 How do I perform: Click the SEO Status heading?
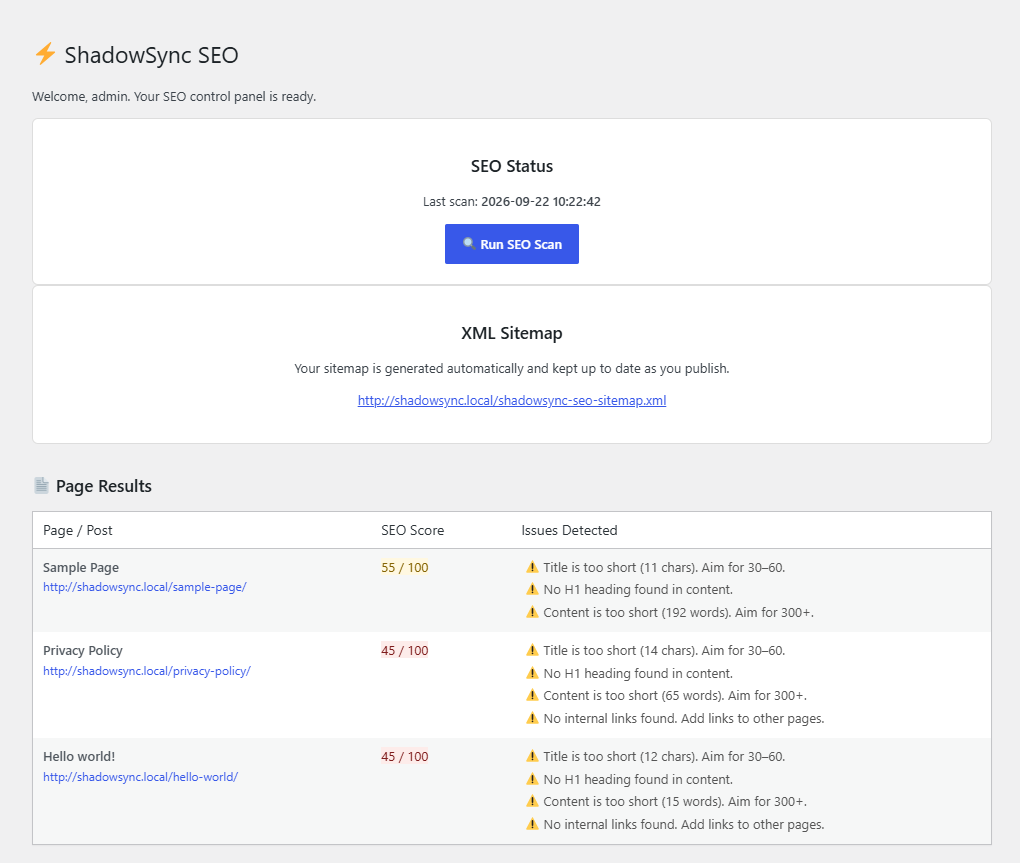pos(512,166)
